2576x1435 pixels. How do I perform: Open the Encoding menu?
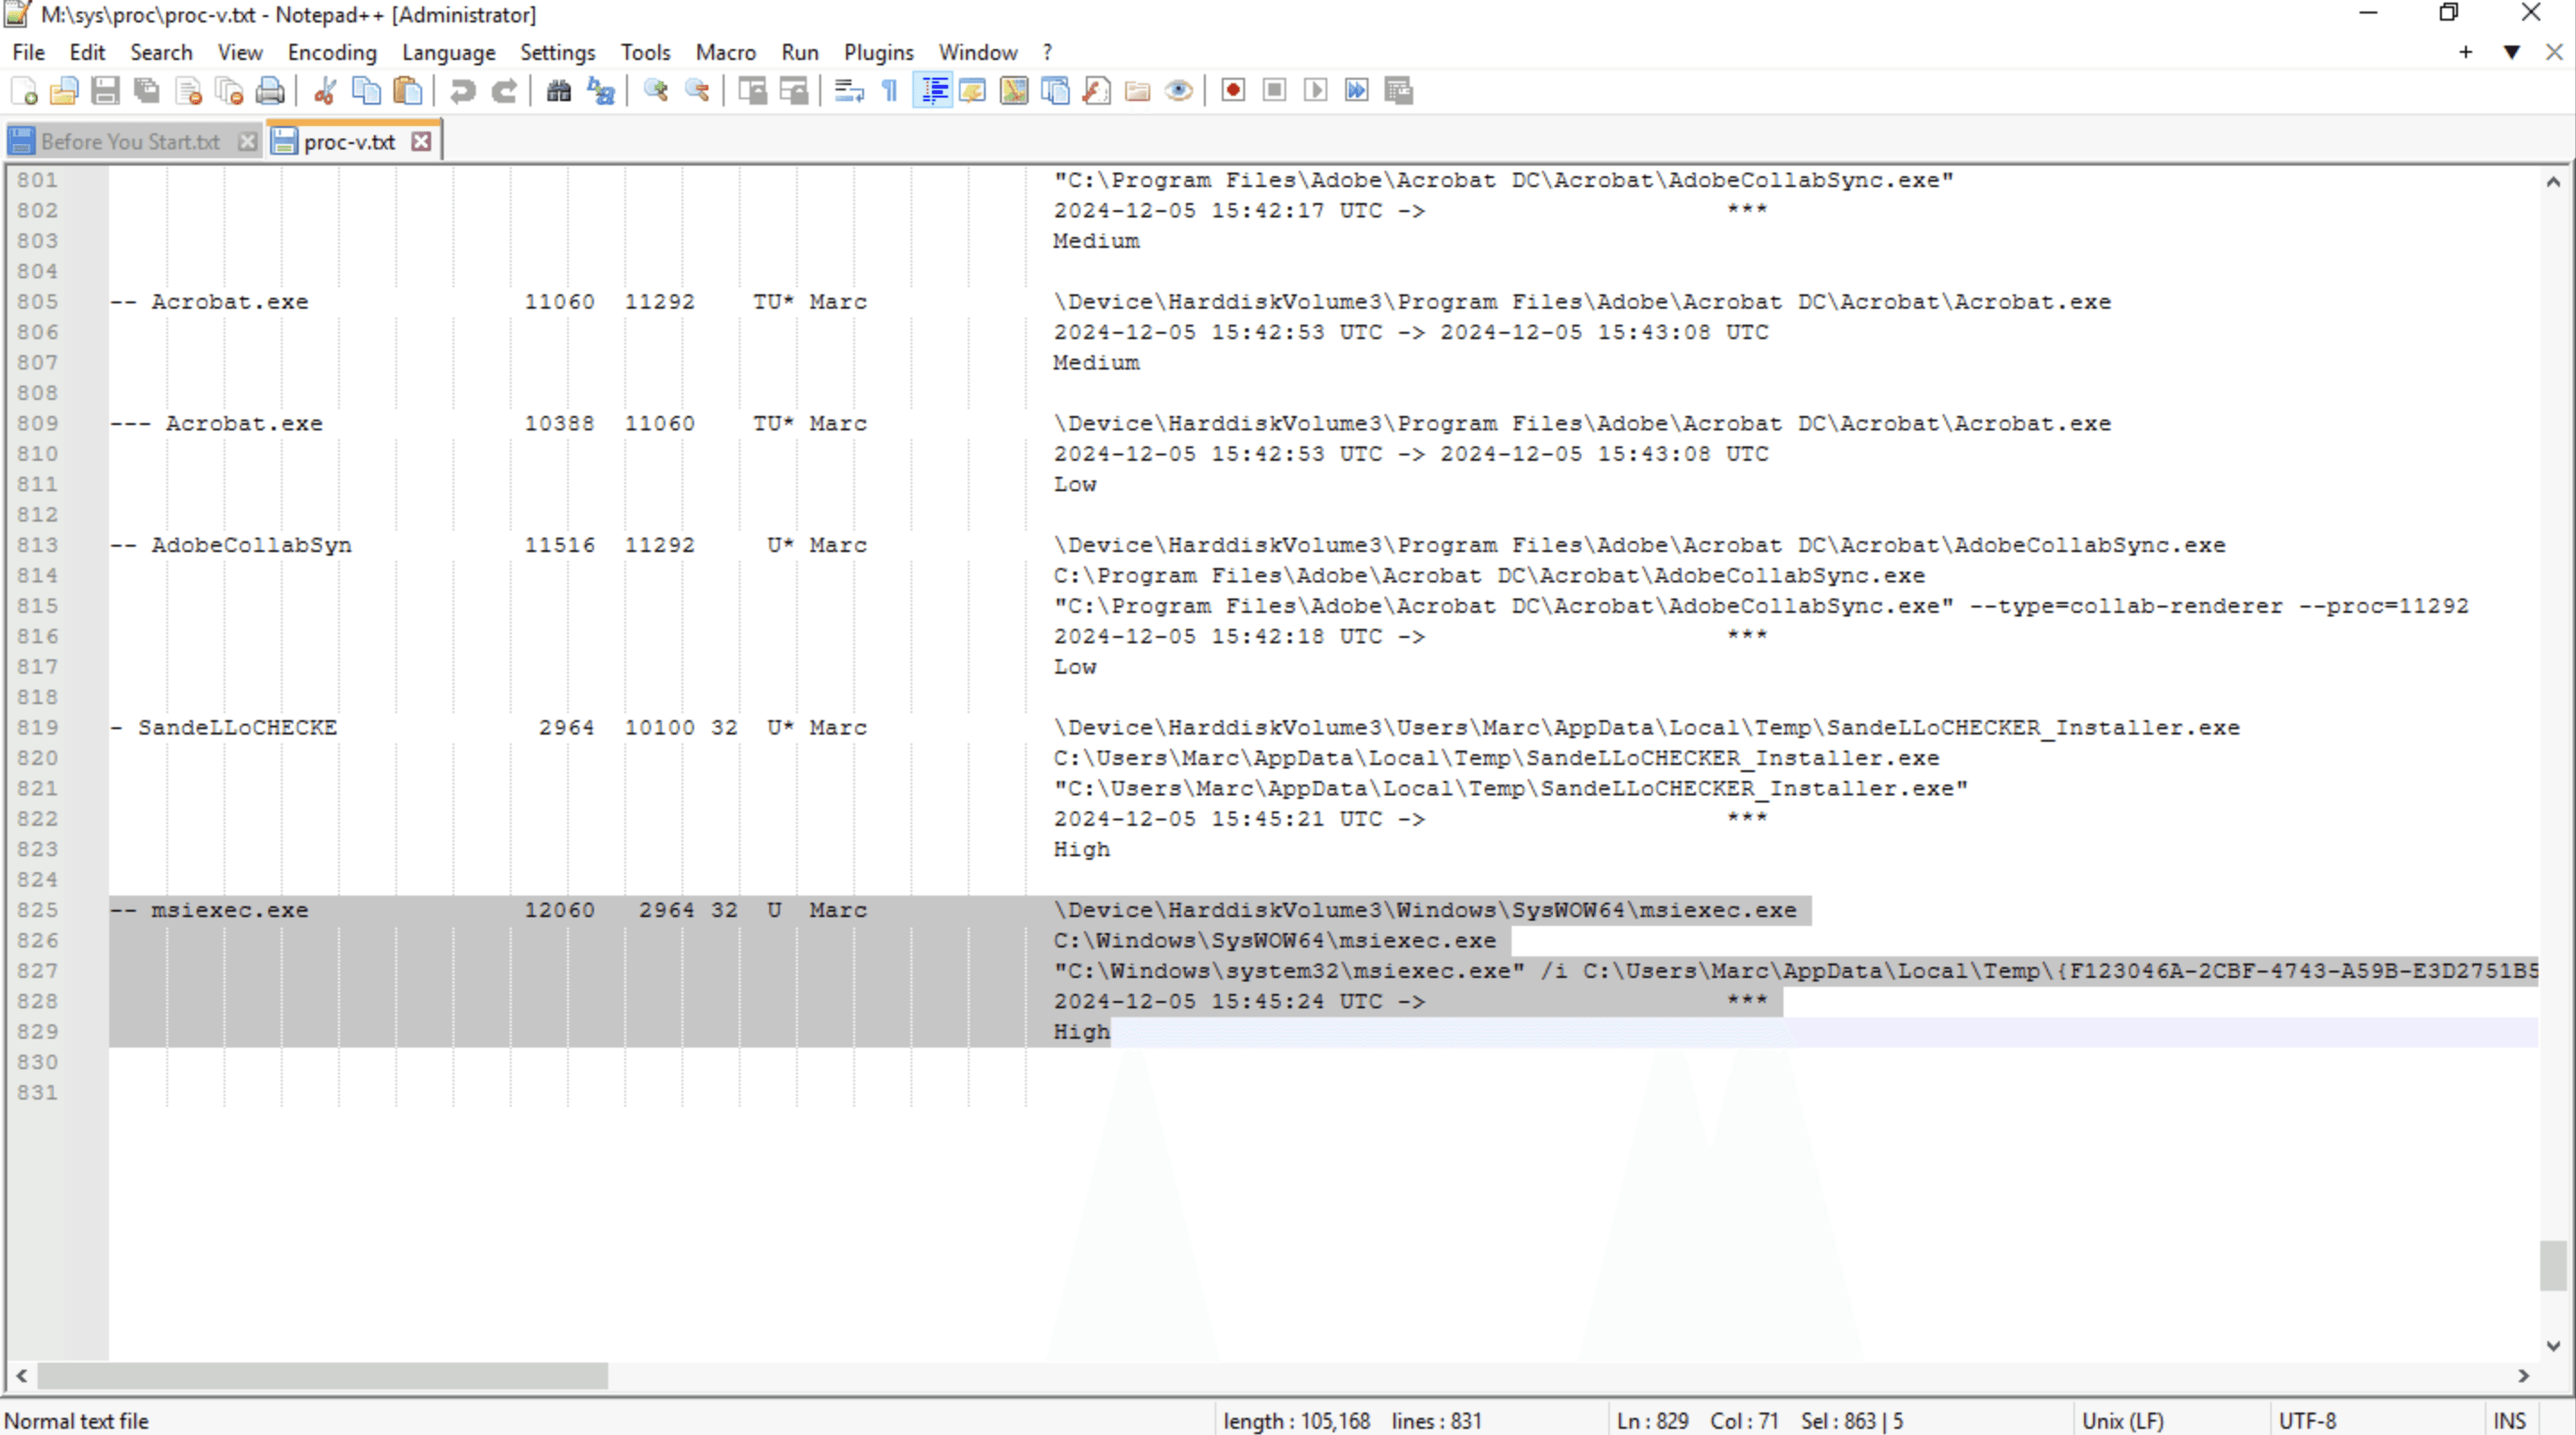(332, 52)
